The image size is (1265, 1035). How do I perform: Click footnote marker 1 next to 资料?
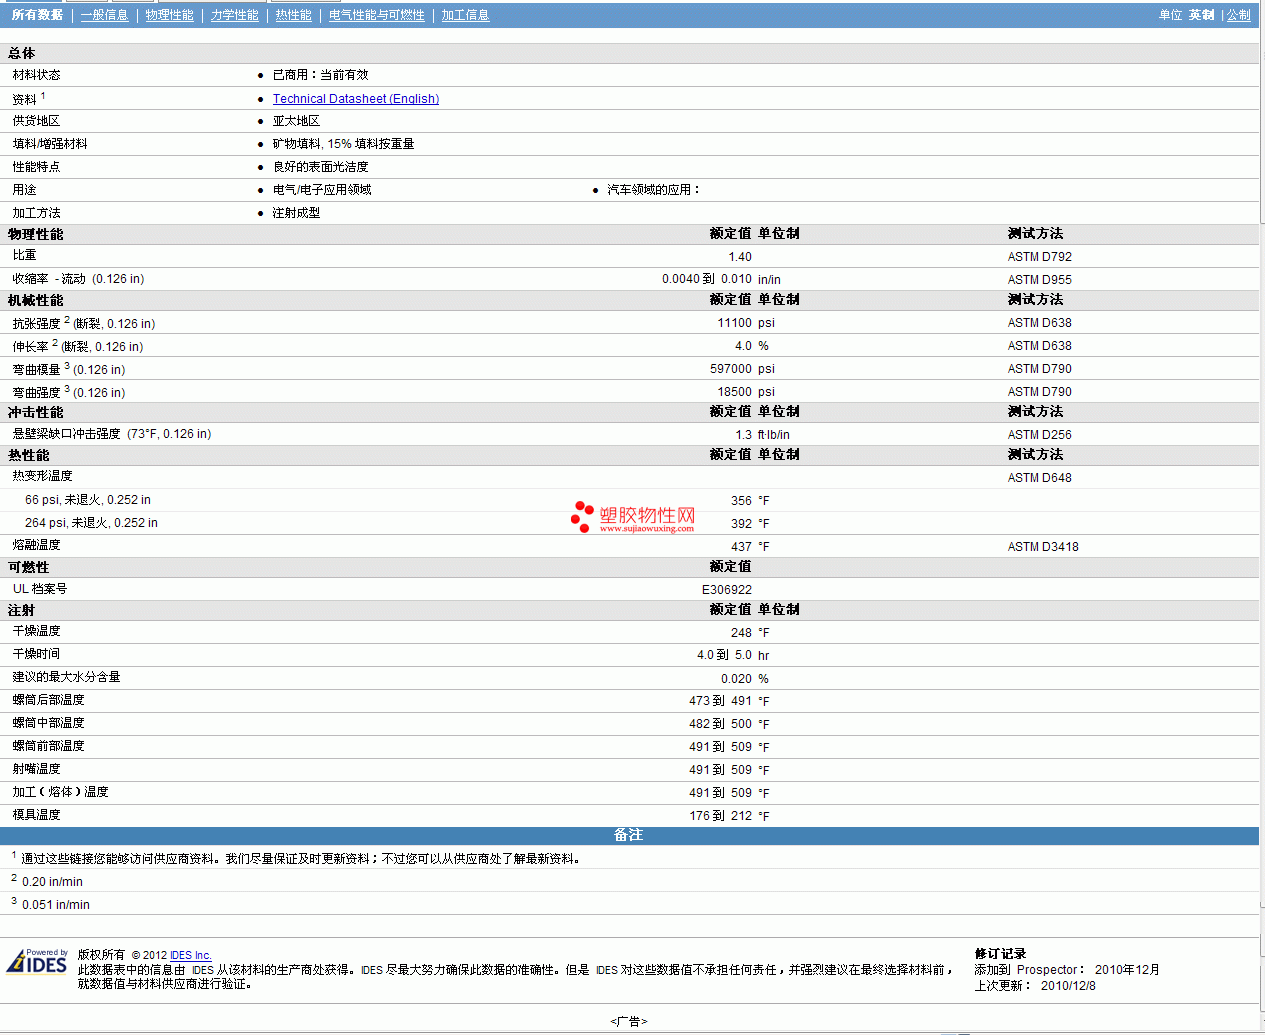43,96
